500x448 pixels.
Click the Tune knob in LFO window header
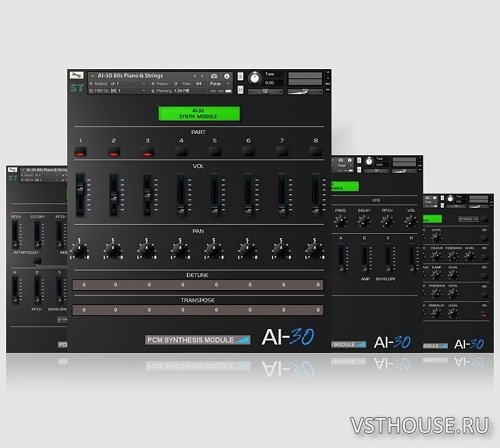coord(369,162)
